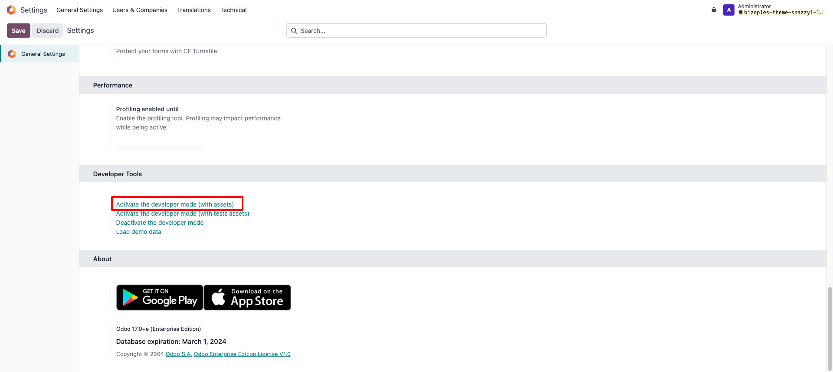Activate the developer mode (with assets)
This screenshot has width=833, height=372.
tap(175, 204)
